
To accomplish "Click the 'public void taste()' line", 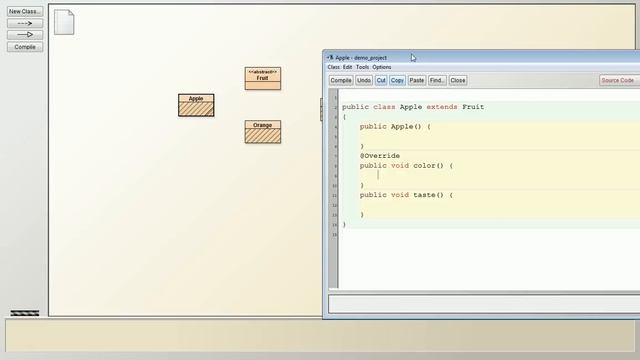I will pos(406,195).
